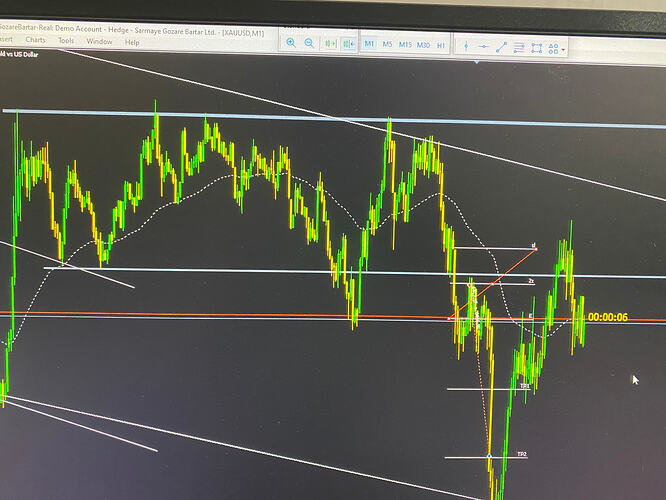Open the shapes objects tool
Viewport: 666px width, 500px height.
[553, 49]
